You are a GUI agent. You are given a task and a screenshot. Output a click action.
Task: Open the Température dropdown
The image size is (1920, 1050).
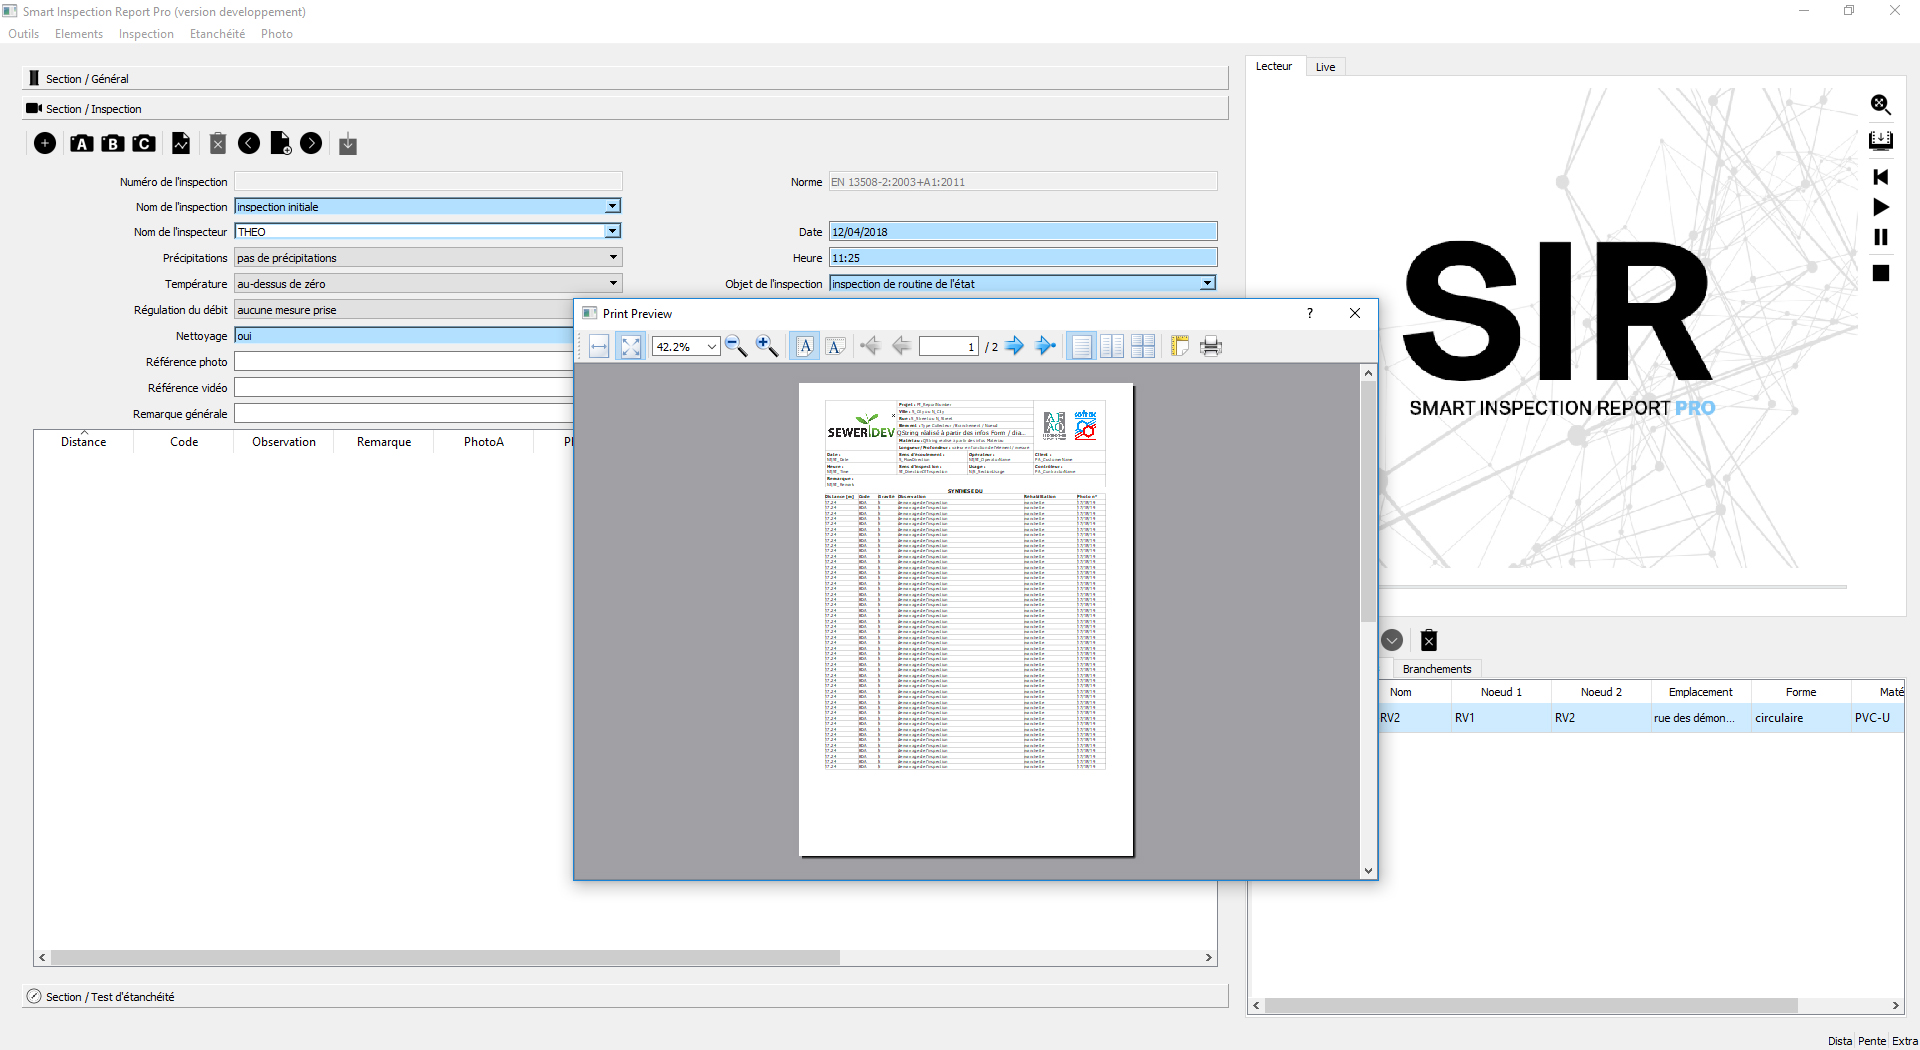click(x=613, y=284)
